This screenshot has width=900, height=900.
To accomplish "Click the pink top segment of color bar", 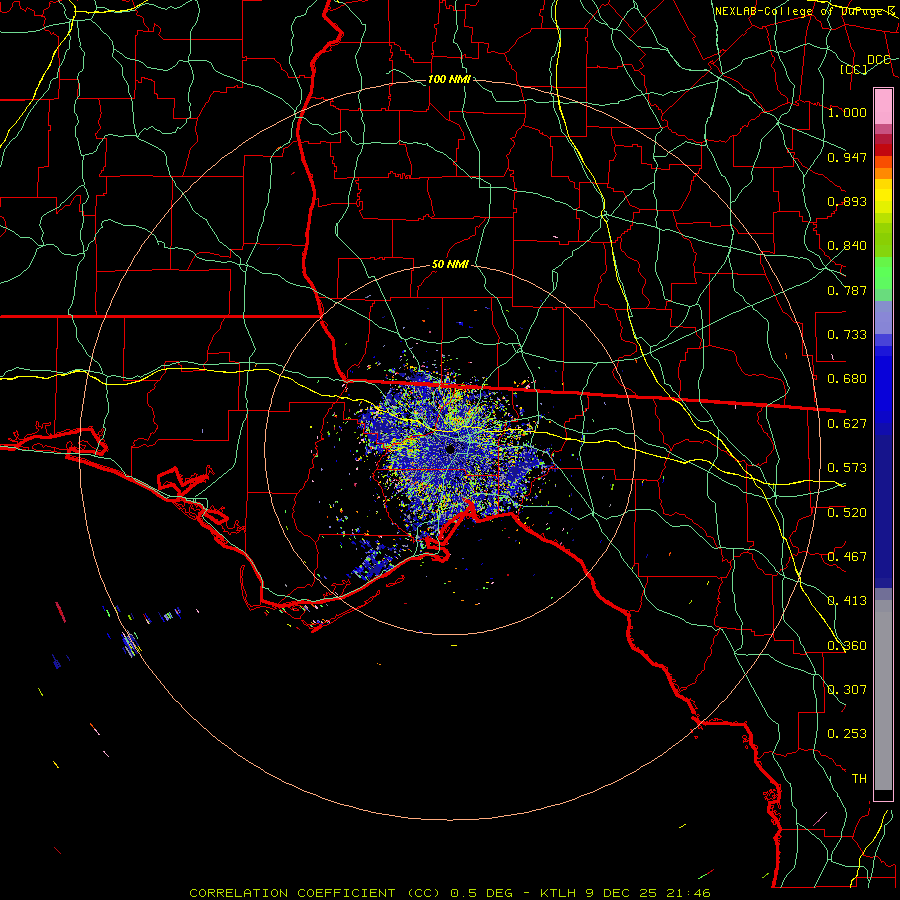I will tap(883, 107).
